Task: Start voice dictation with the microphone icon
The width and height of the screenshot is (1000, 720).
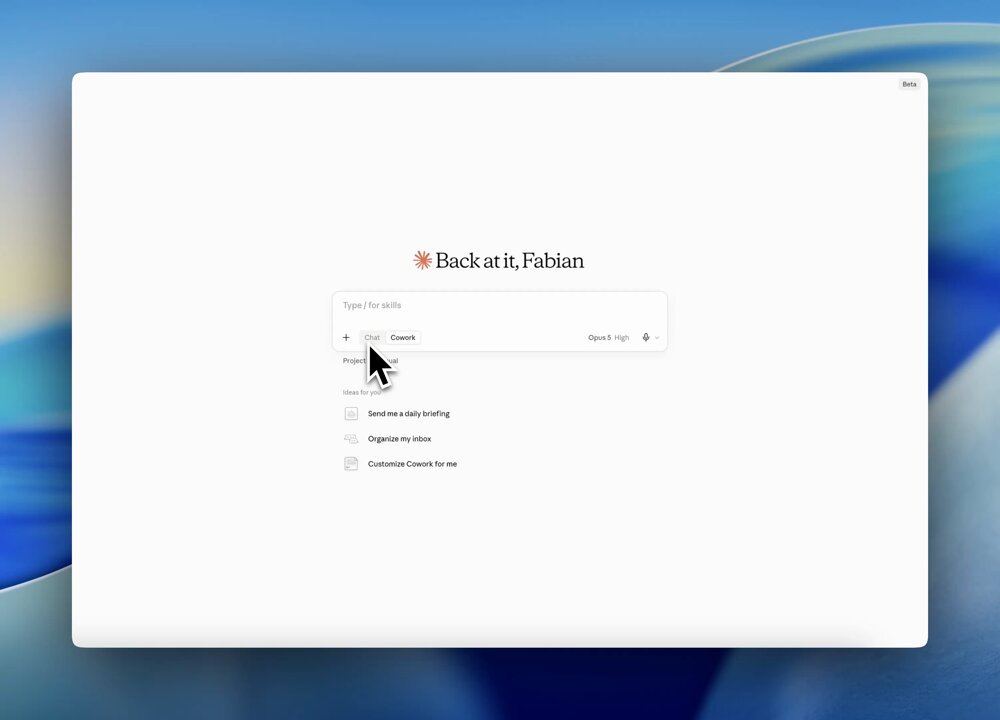Action: (645, 337)
